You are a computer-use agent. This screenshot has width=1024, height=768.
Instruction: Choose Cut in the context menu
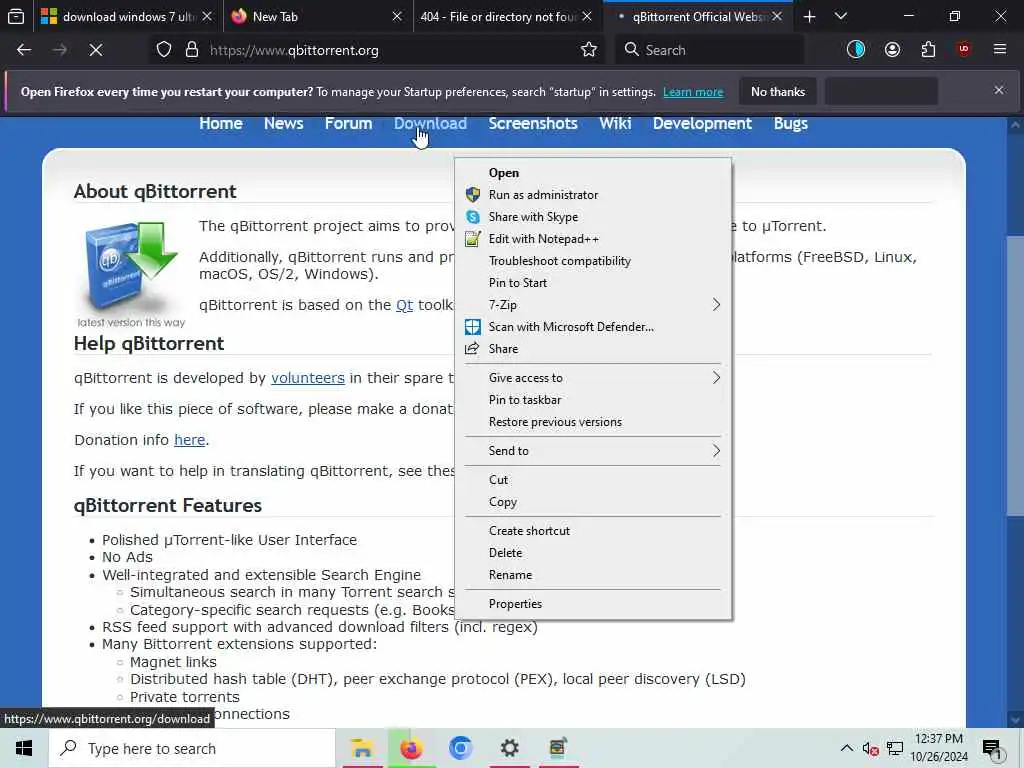tap(593, 480)
